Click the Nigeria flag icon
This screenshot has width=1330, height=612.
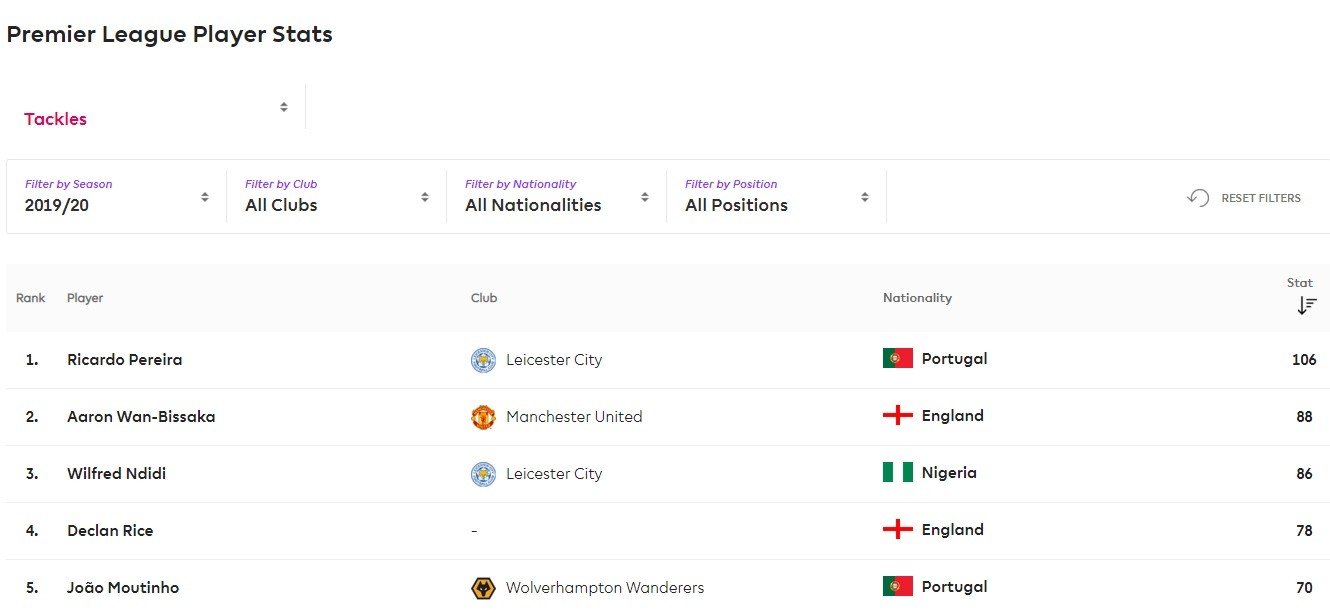[x=897, y=473]
